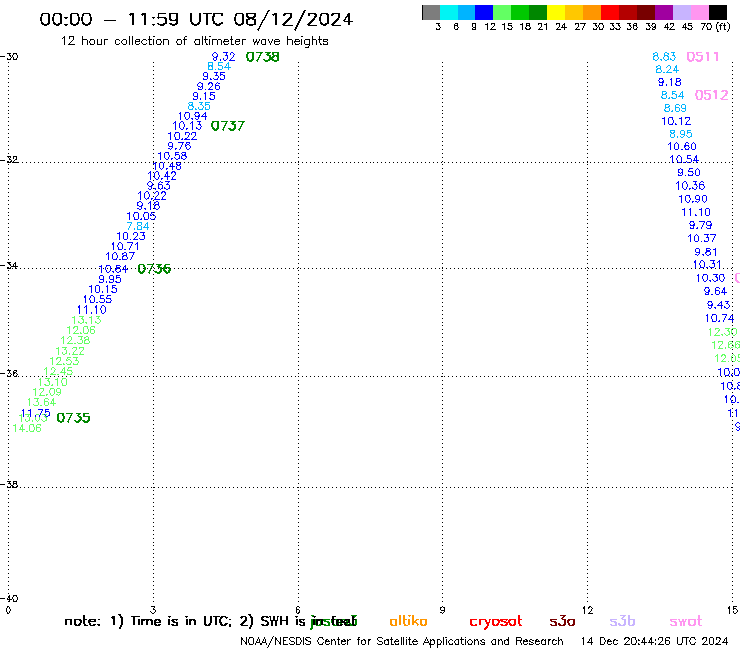Screen dimensions: 740x650
Task: Click the red 'cryosat' satellite legend label
Action: click(x=496, y=622)
